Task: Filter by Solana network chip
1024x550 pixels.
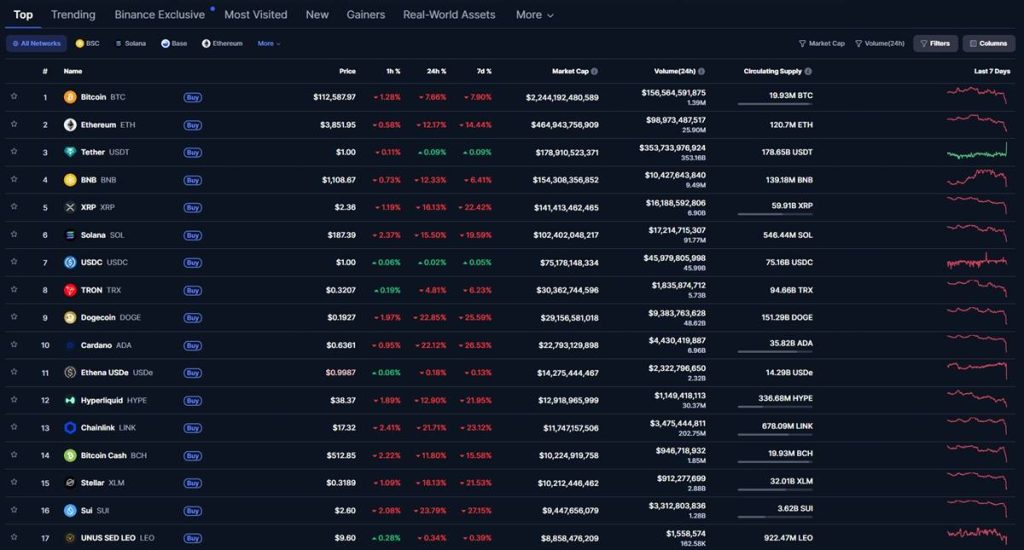Action: pos(131,44)
